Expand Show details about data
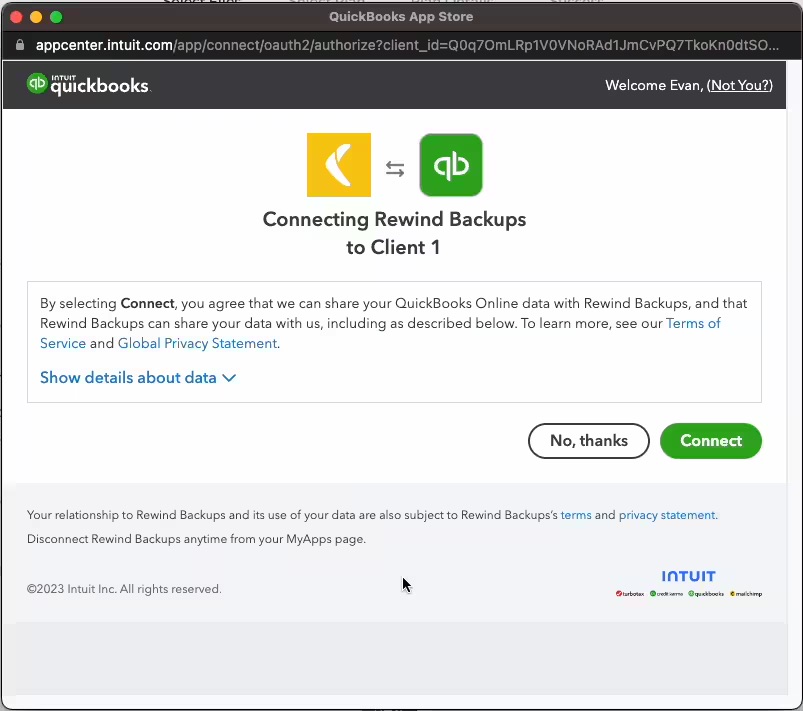 138,378
